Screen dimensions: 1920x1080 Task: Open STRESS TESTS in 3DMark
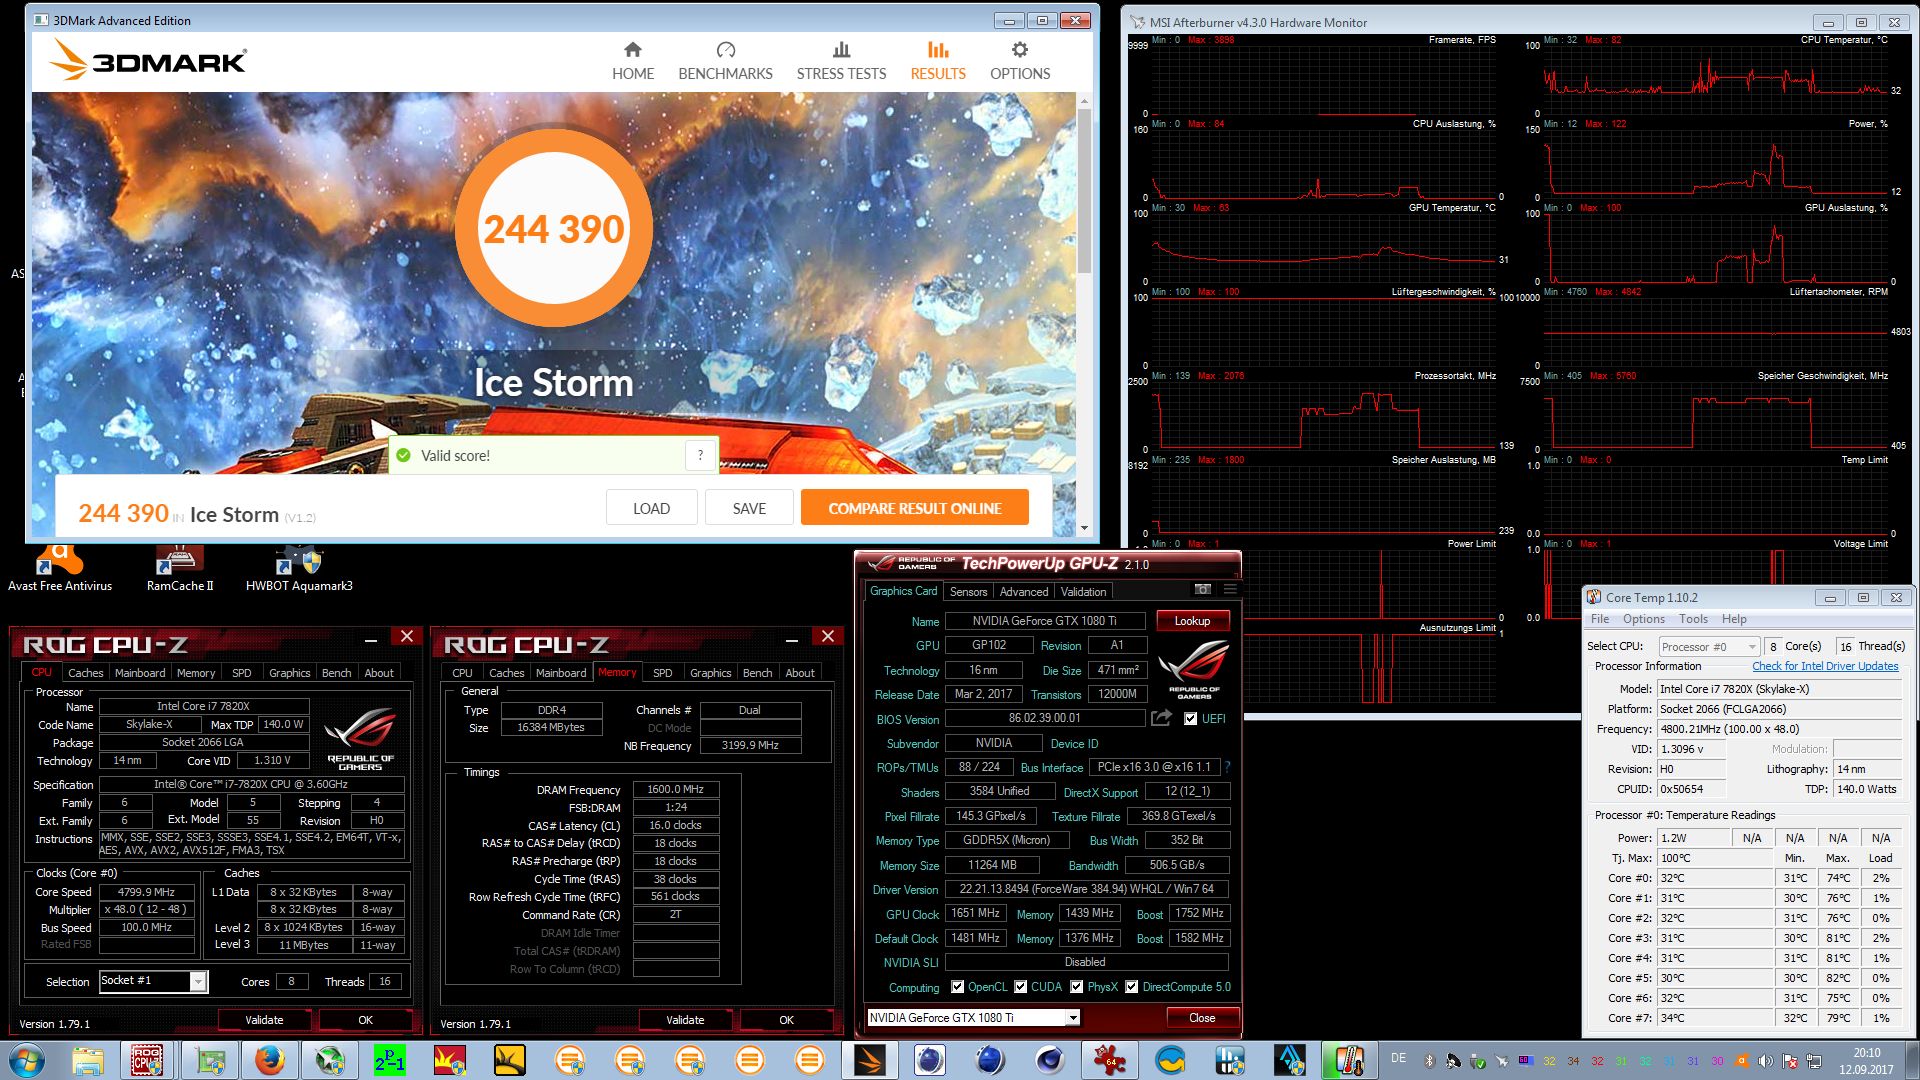(x=841, y=62)
